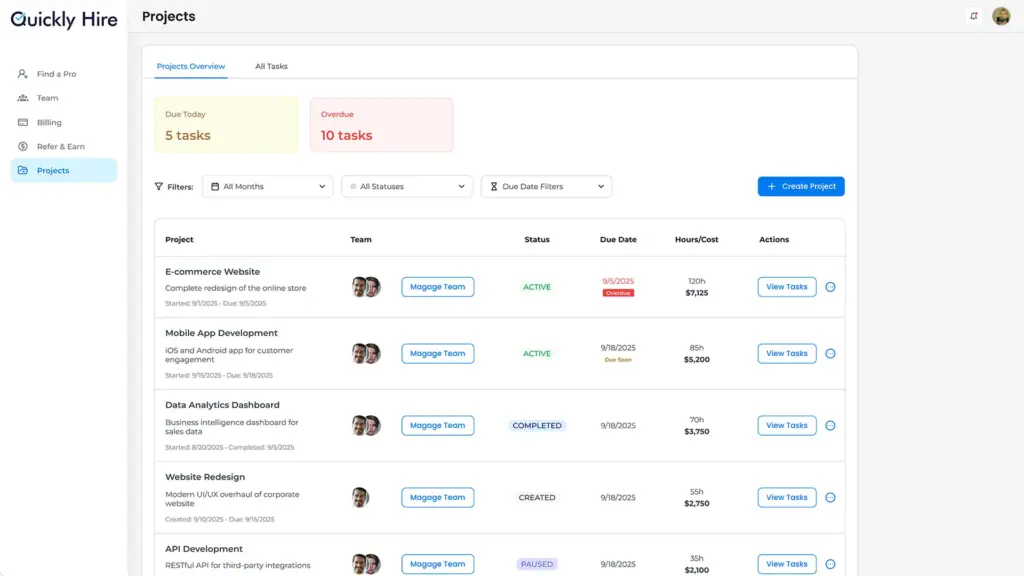Open Team from the sidebar
The image size is (1024, 576).
click(x=47, y=98)
